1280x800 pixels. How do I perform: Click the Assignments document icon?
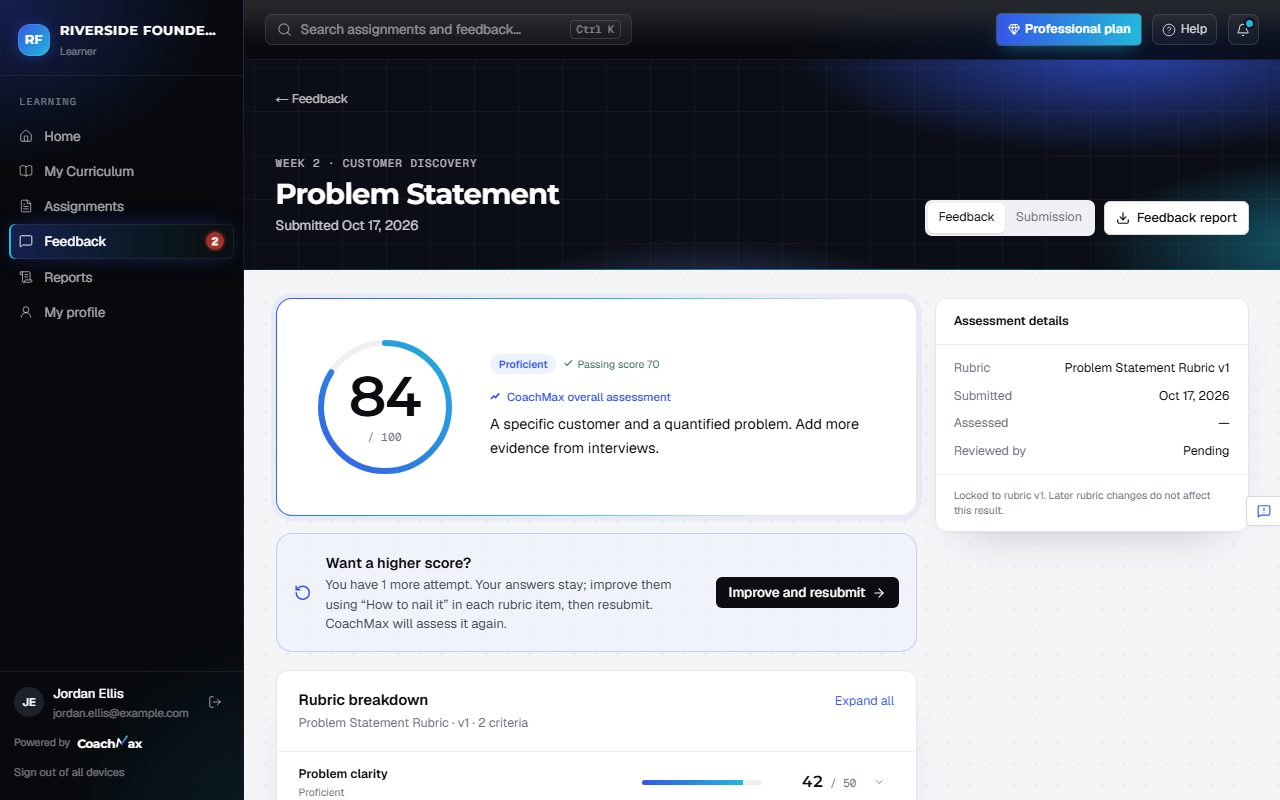click(26, 206)
